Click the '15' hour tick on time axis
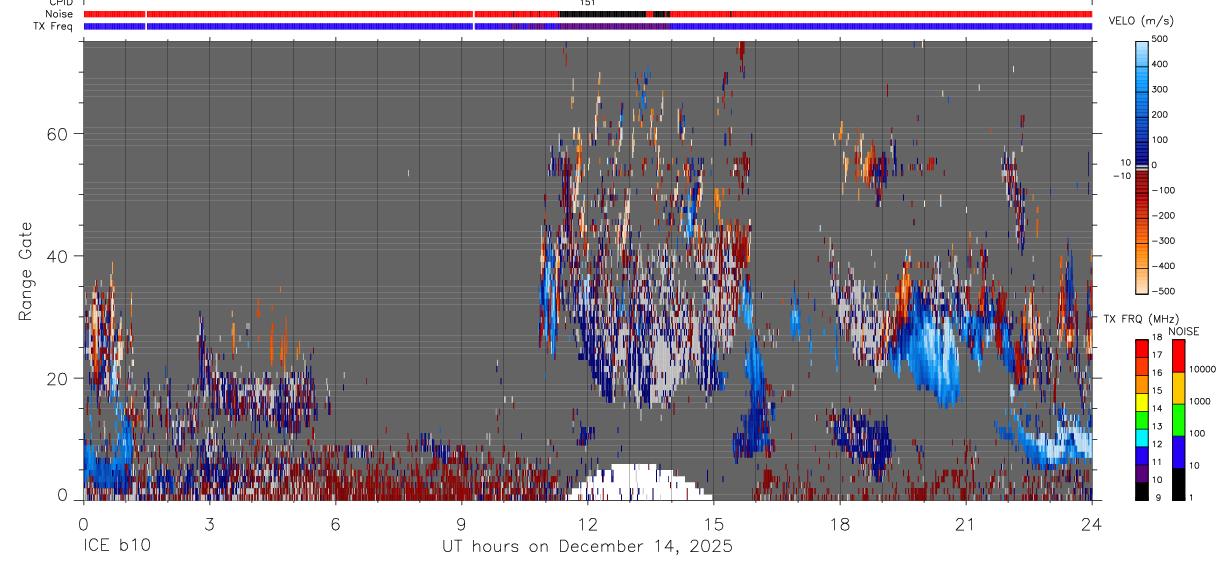 click(714, 524)
